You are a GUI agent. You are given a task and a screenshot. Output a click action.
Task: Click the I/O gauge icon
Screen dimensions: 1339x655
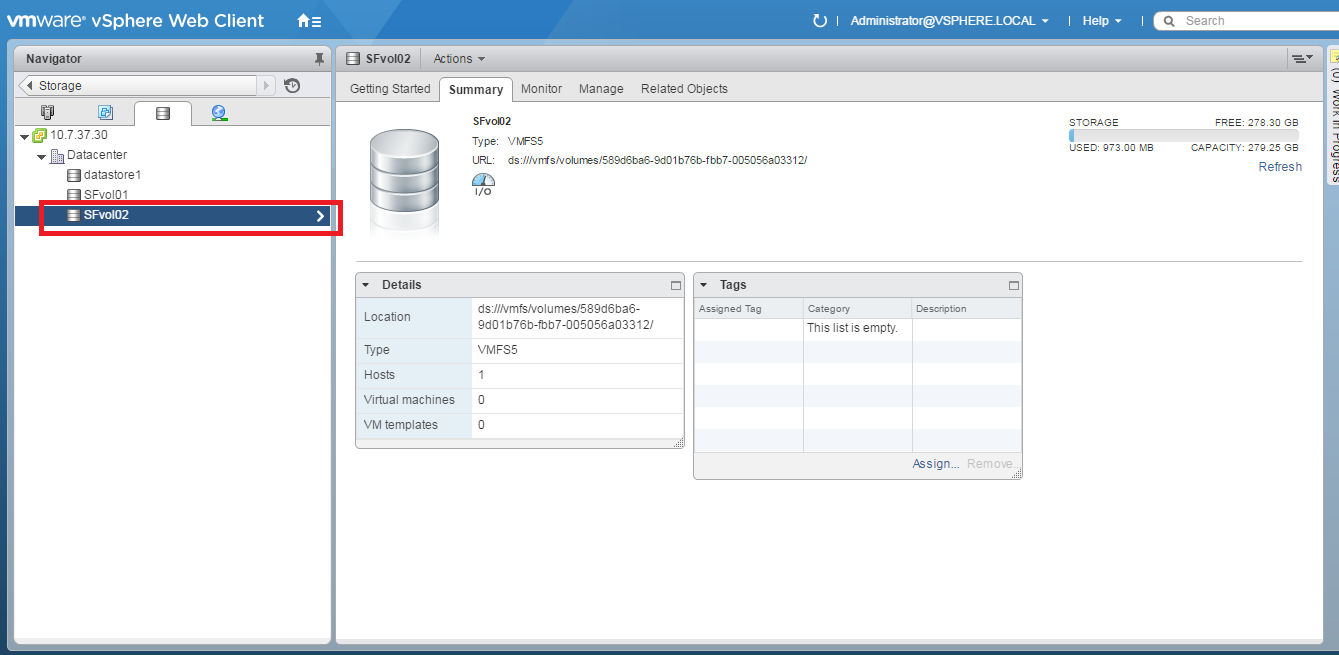coord(483,184)
